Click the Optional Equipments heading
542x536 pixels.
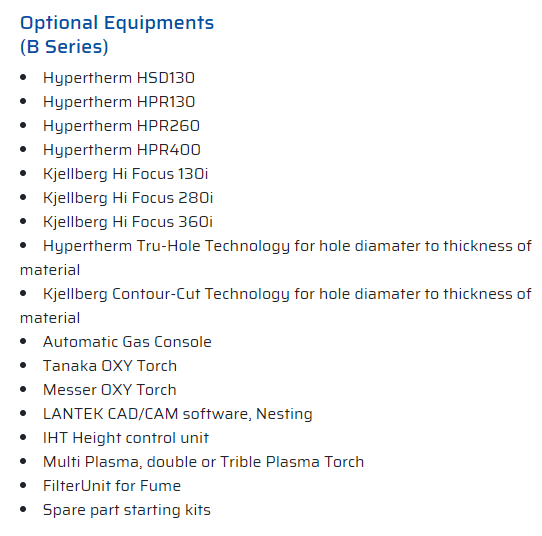117,23
